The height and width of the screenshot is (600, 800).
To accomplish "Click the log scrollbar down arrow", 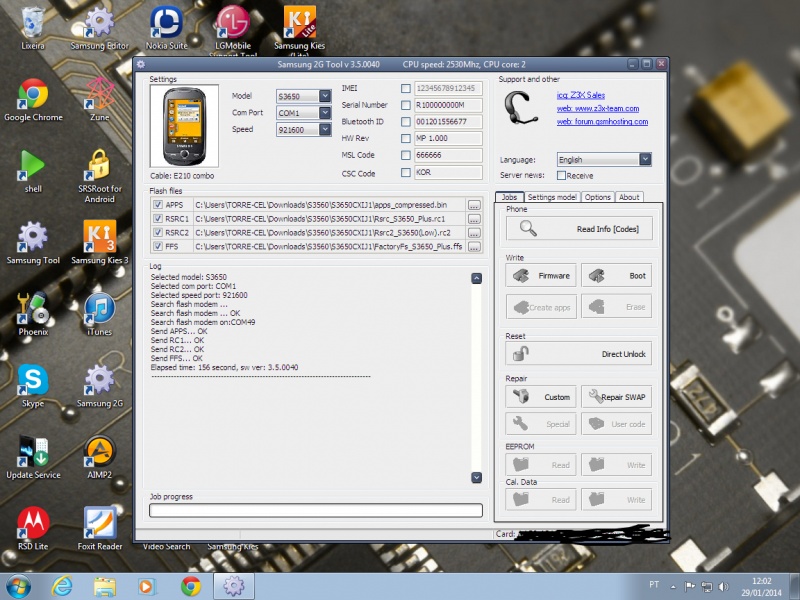I will click(x=477, y=478).
